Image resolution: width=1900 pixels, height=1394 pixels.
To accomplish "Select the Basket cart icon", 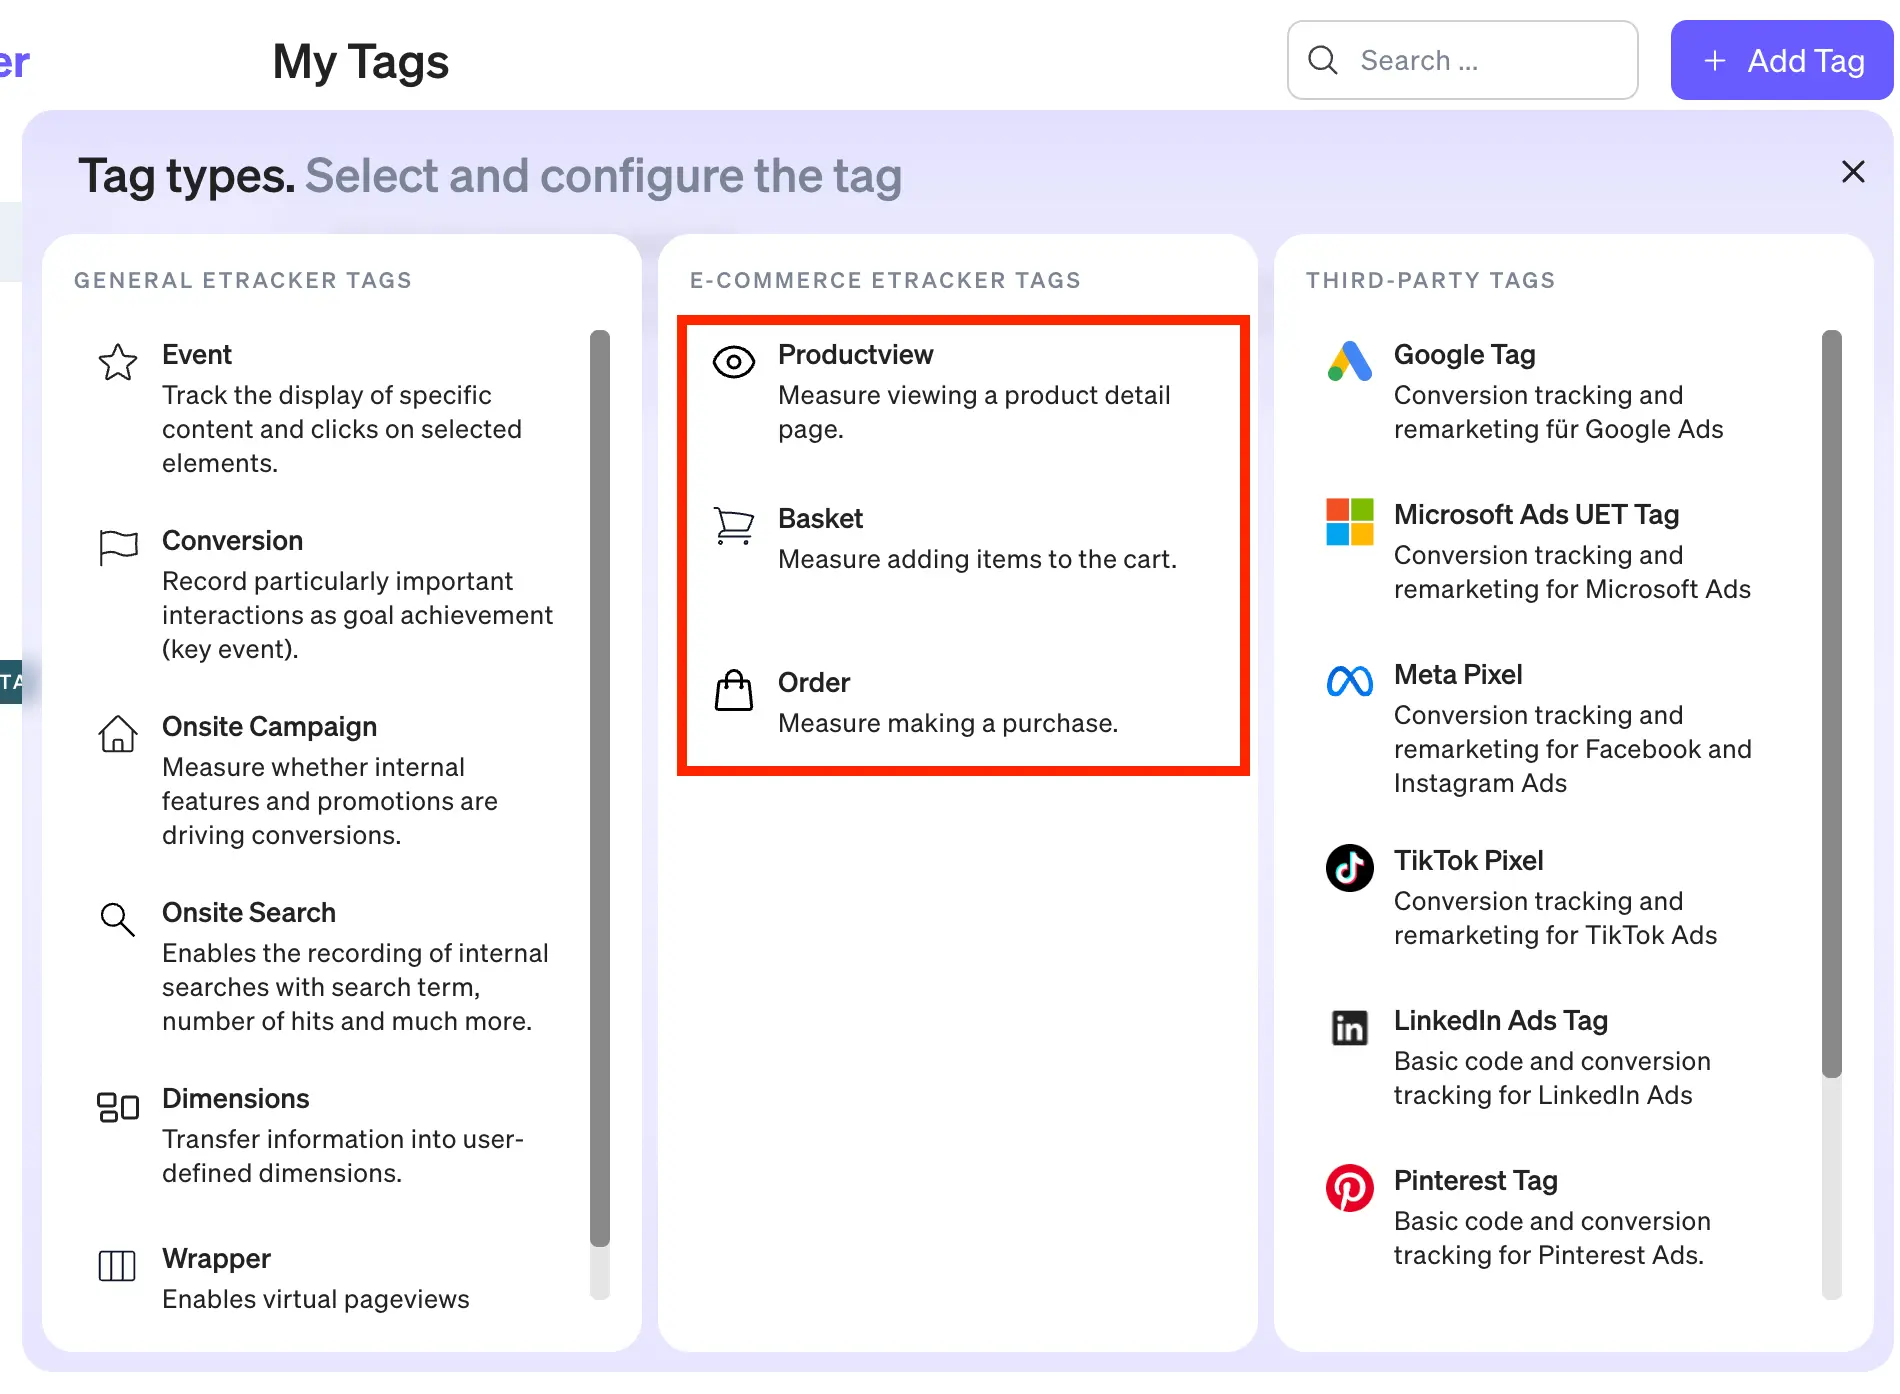I will tap(733, 525).
